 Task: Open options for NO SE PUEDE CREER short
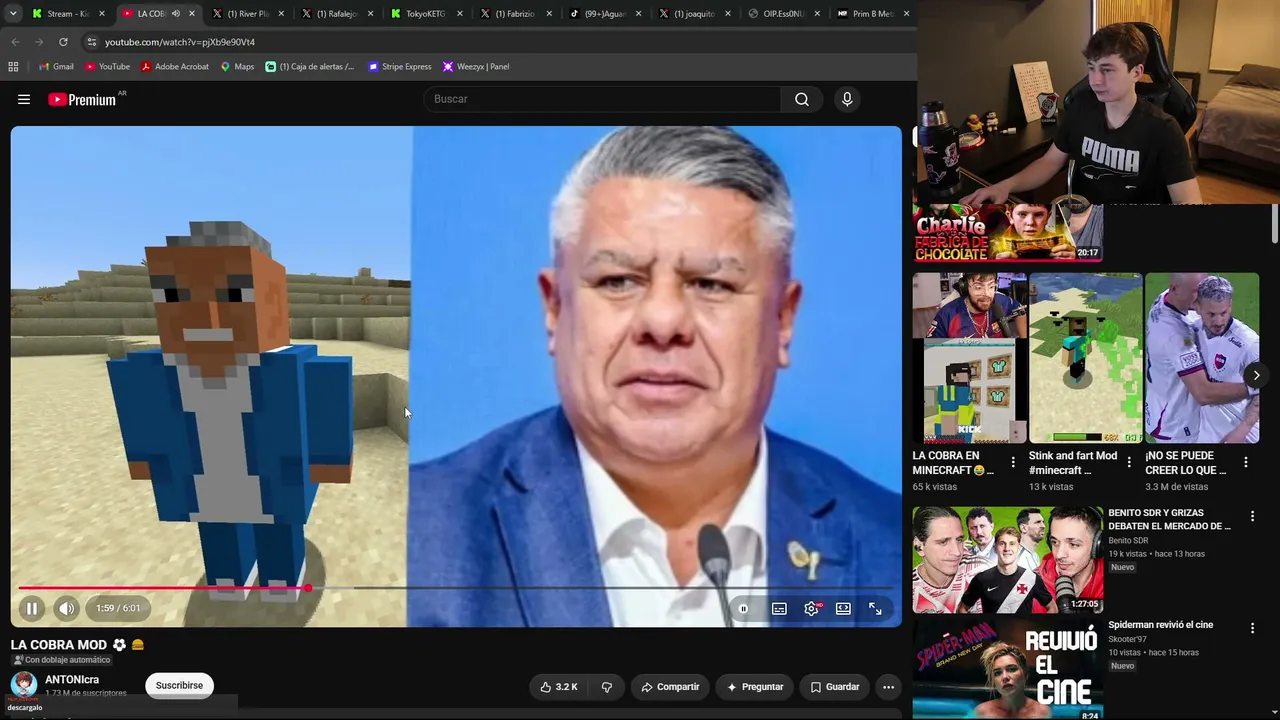[x=1246, y=462]
